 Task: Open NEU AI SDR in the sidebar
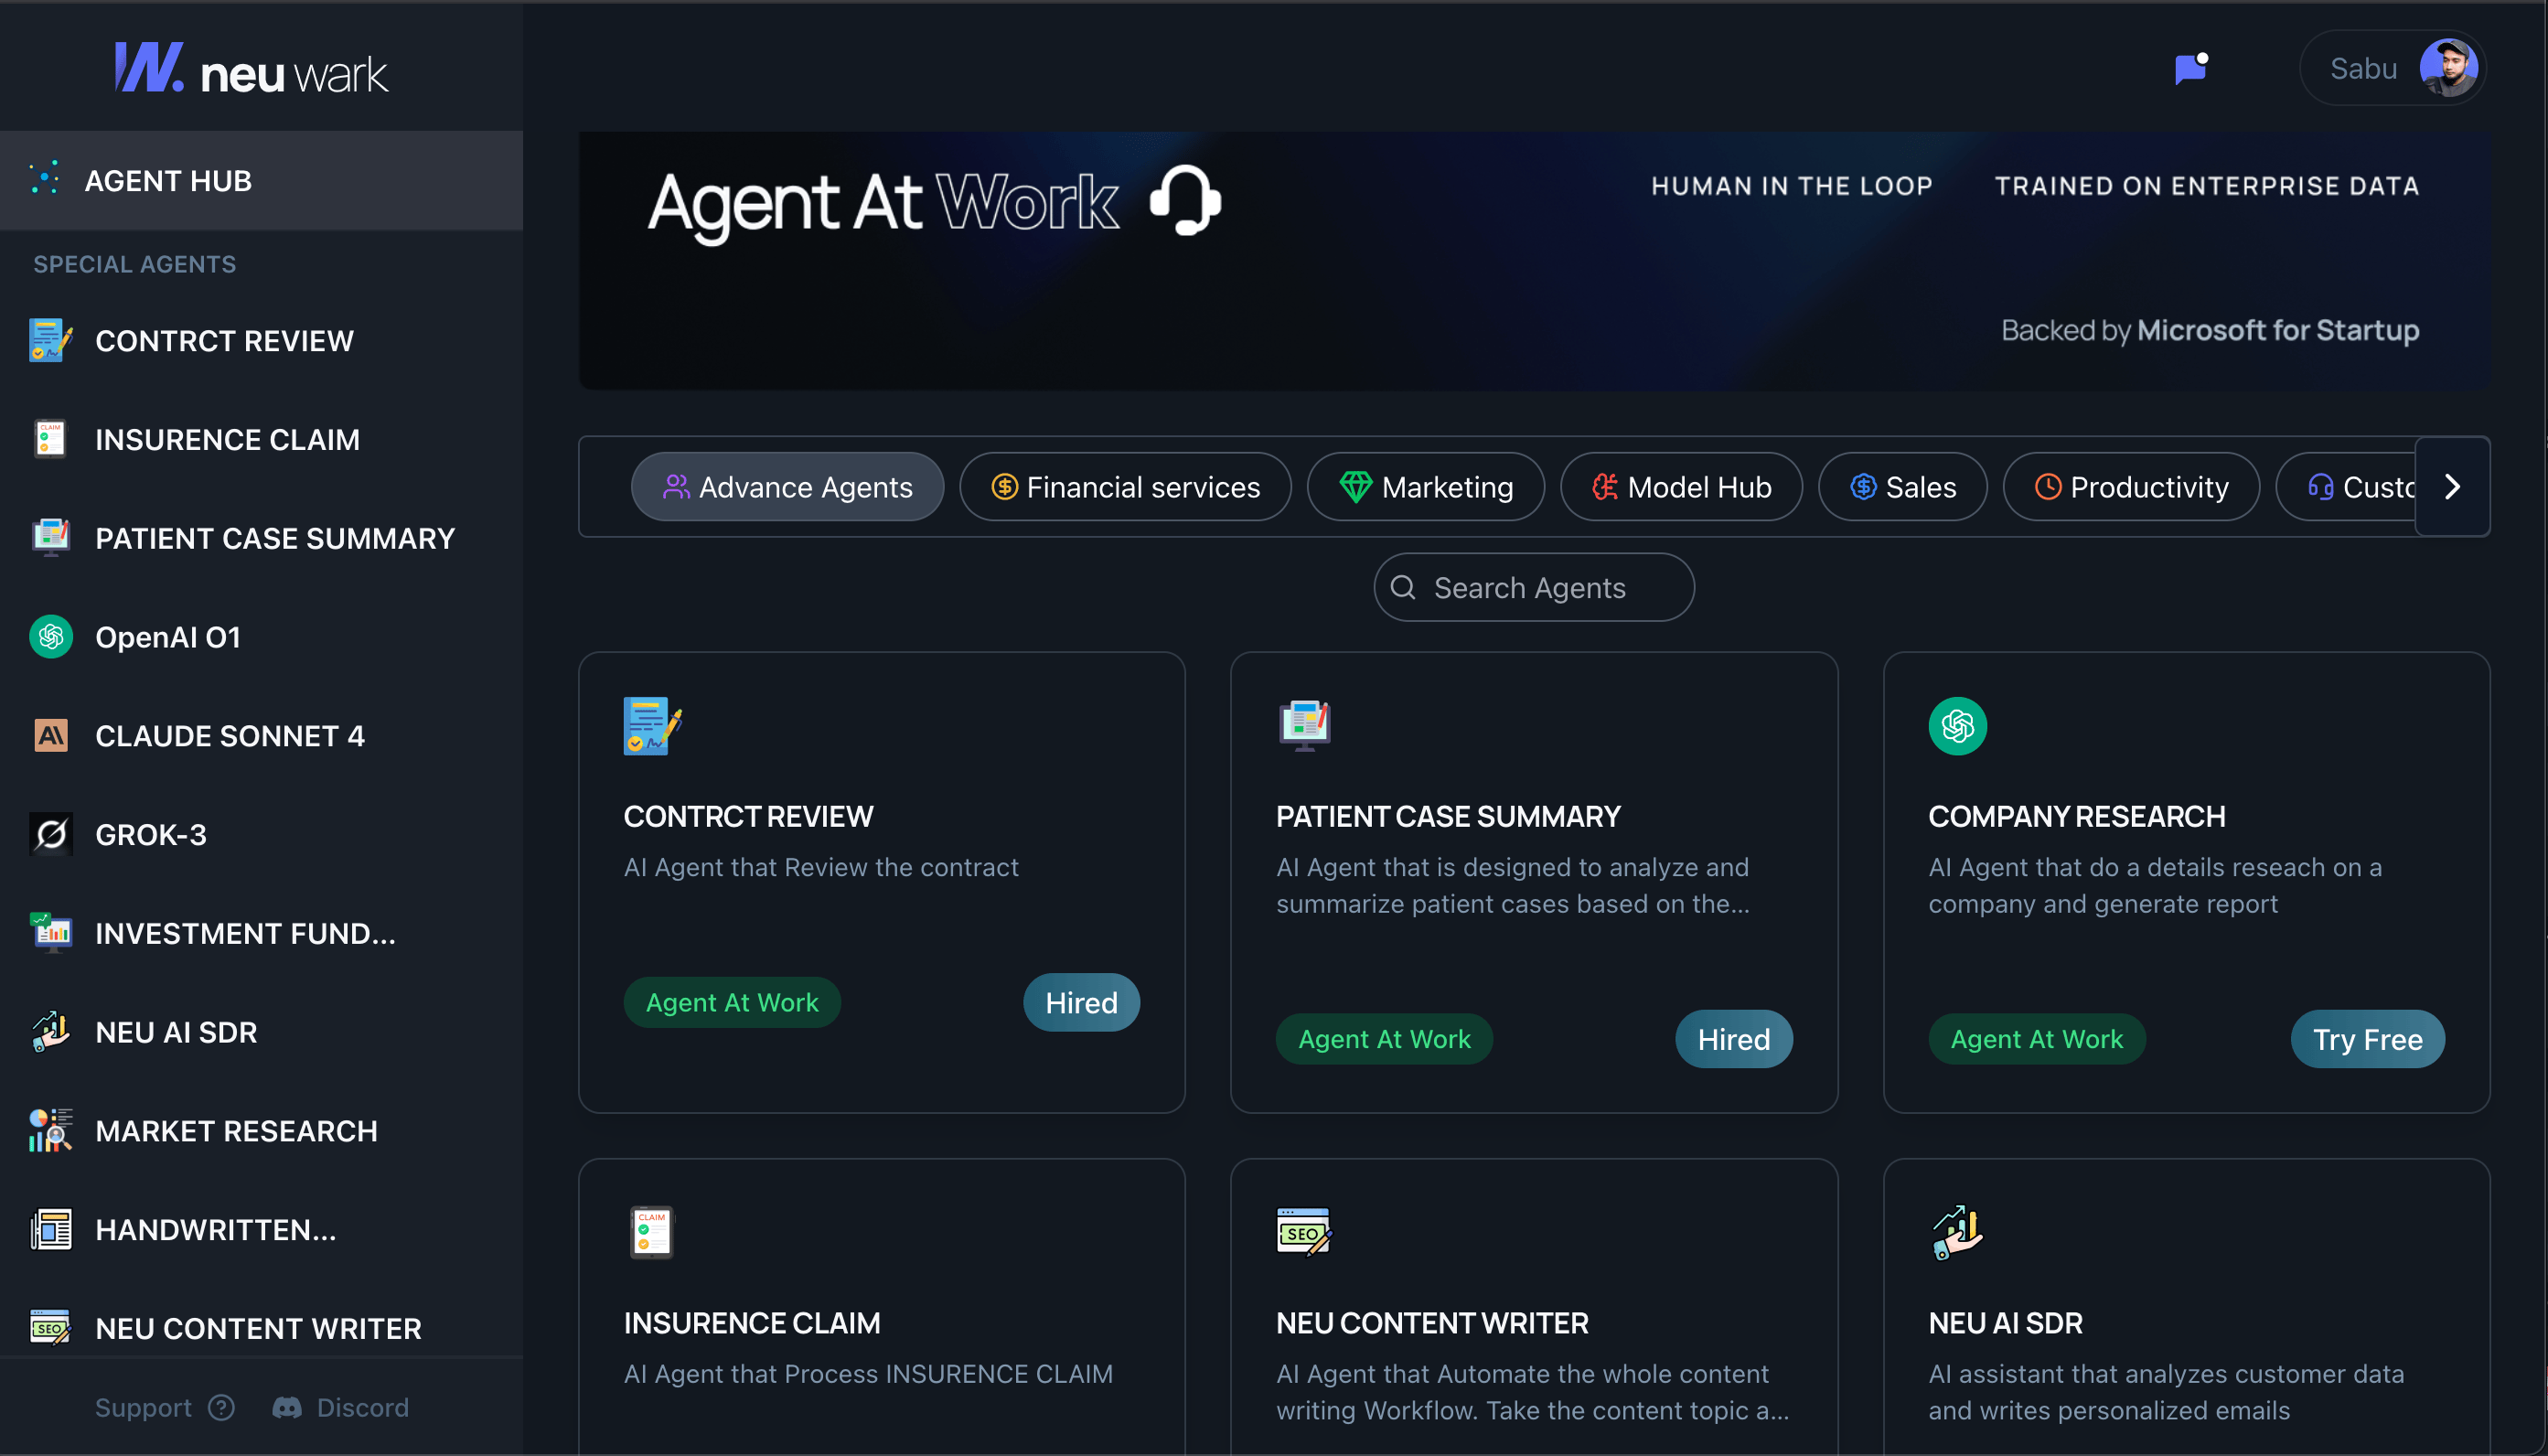point(176,1032)
